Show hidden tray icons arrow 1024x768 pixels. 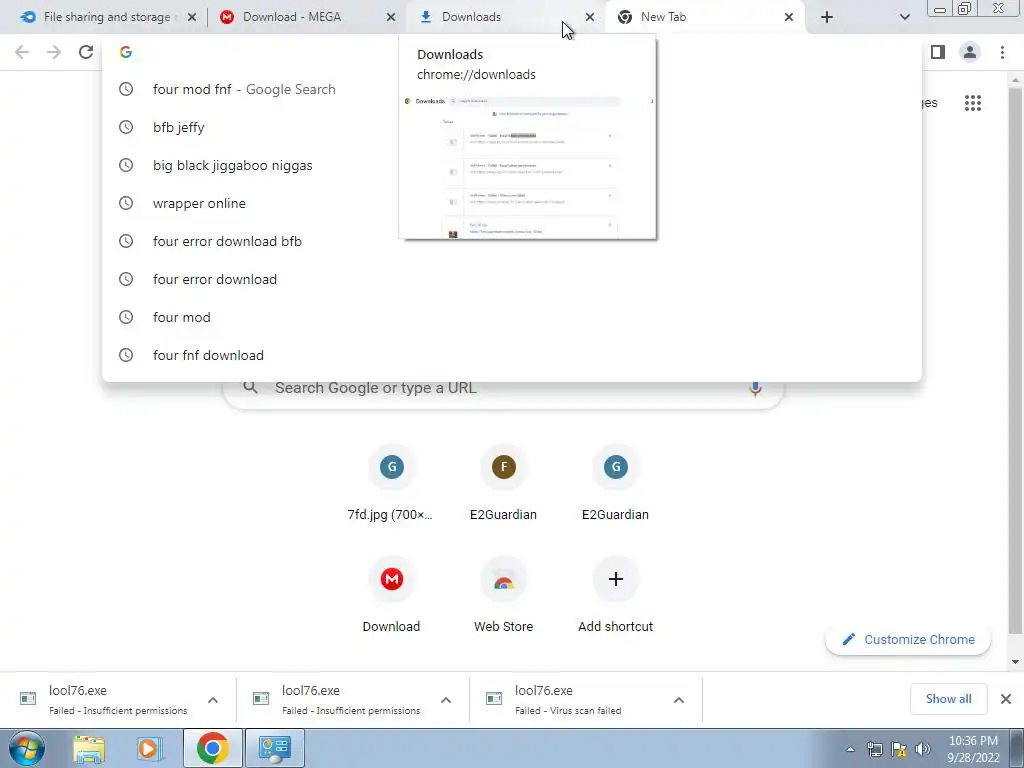(850, 750)
